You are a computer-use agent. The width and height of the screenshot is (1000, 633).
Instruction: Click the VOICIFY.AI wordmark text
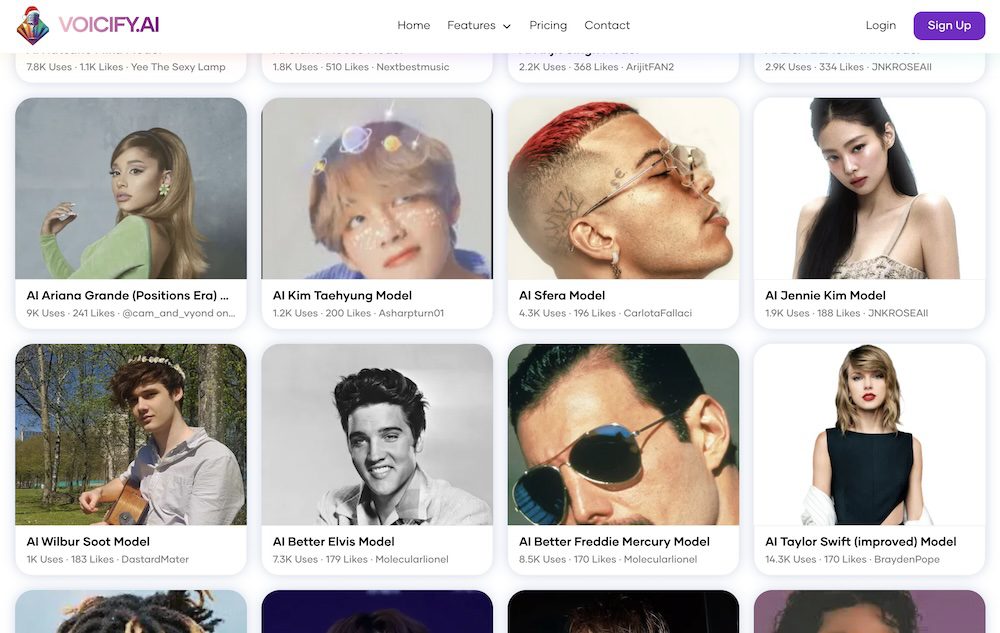point(108,25)
